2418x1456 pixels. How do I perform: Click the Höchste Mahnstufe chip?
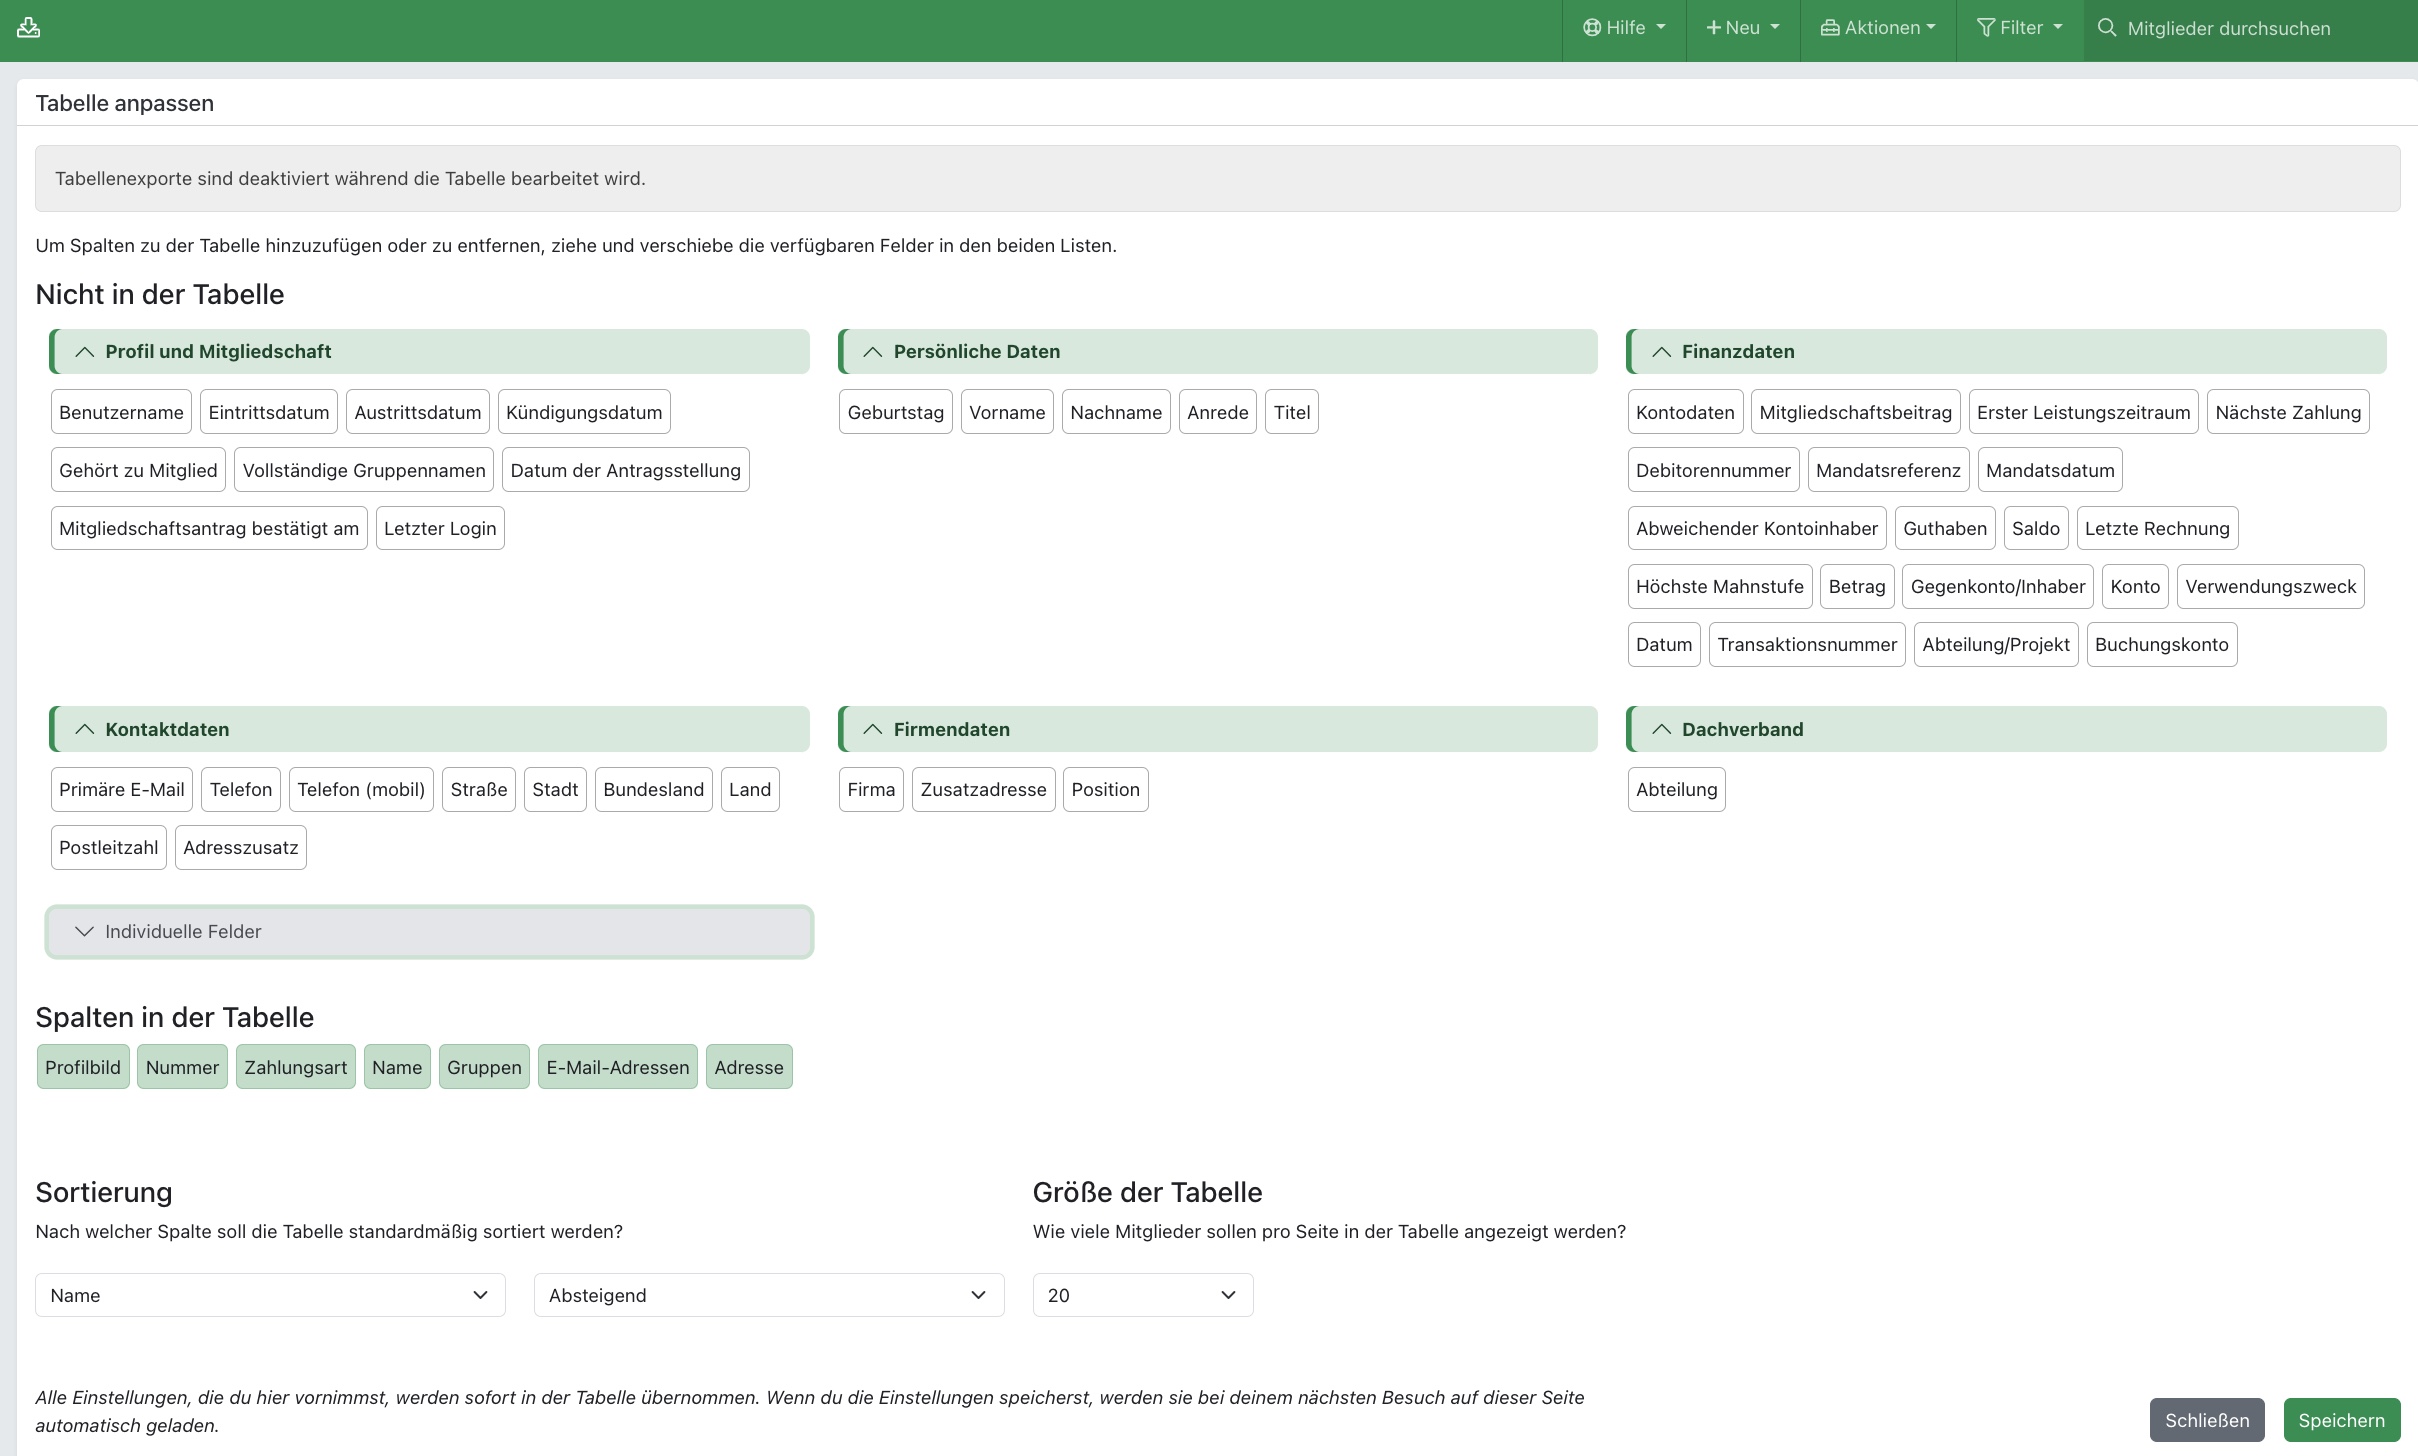coord(1720,586)
